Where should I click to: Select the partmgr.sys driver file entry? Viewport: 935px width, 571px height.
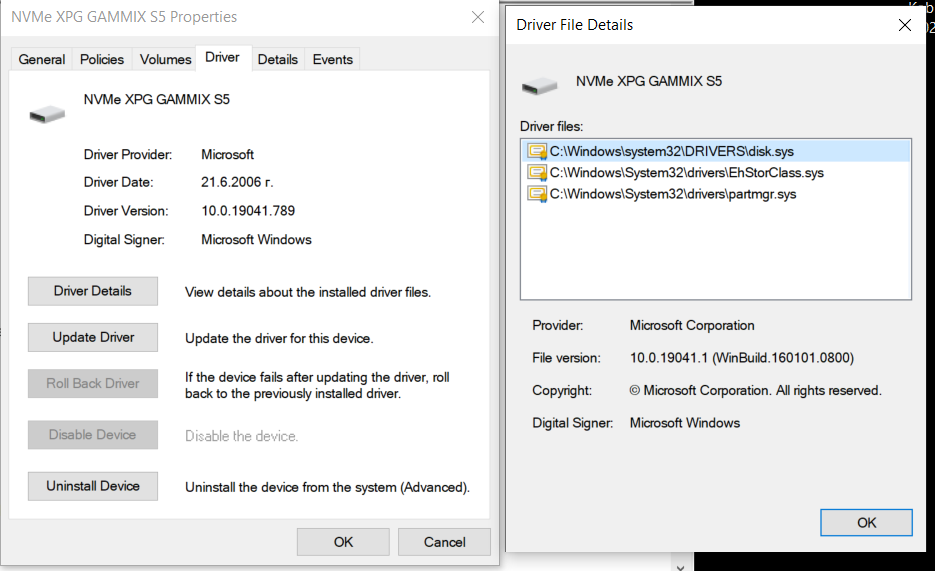[x=673, y=194]
